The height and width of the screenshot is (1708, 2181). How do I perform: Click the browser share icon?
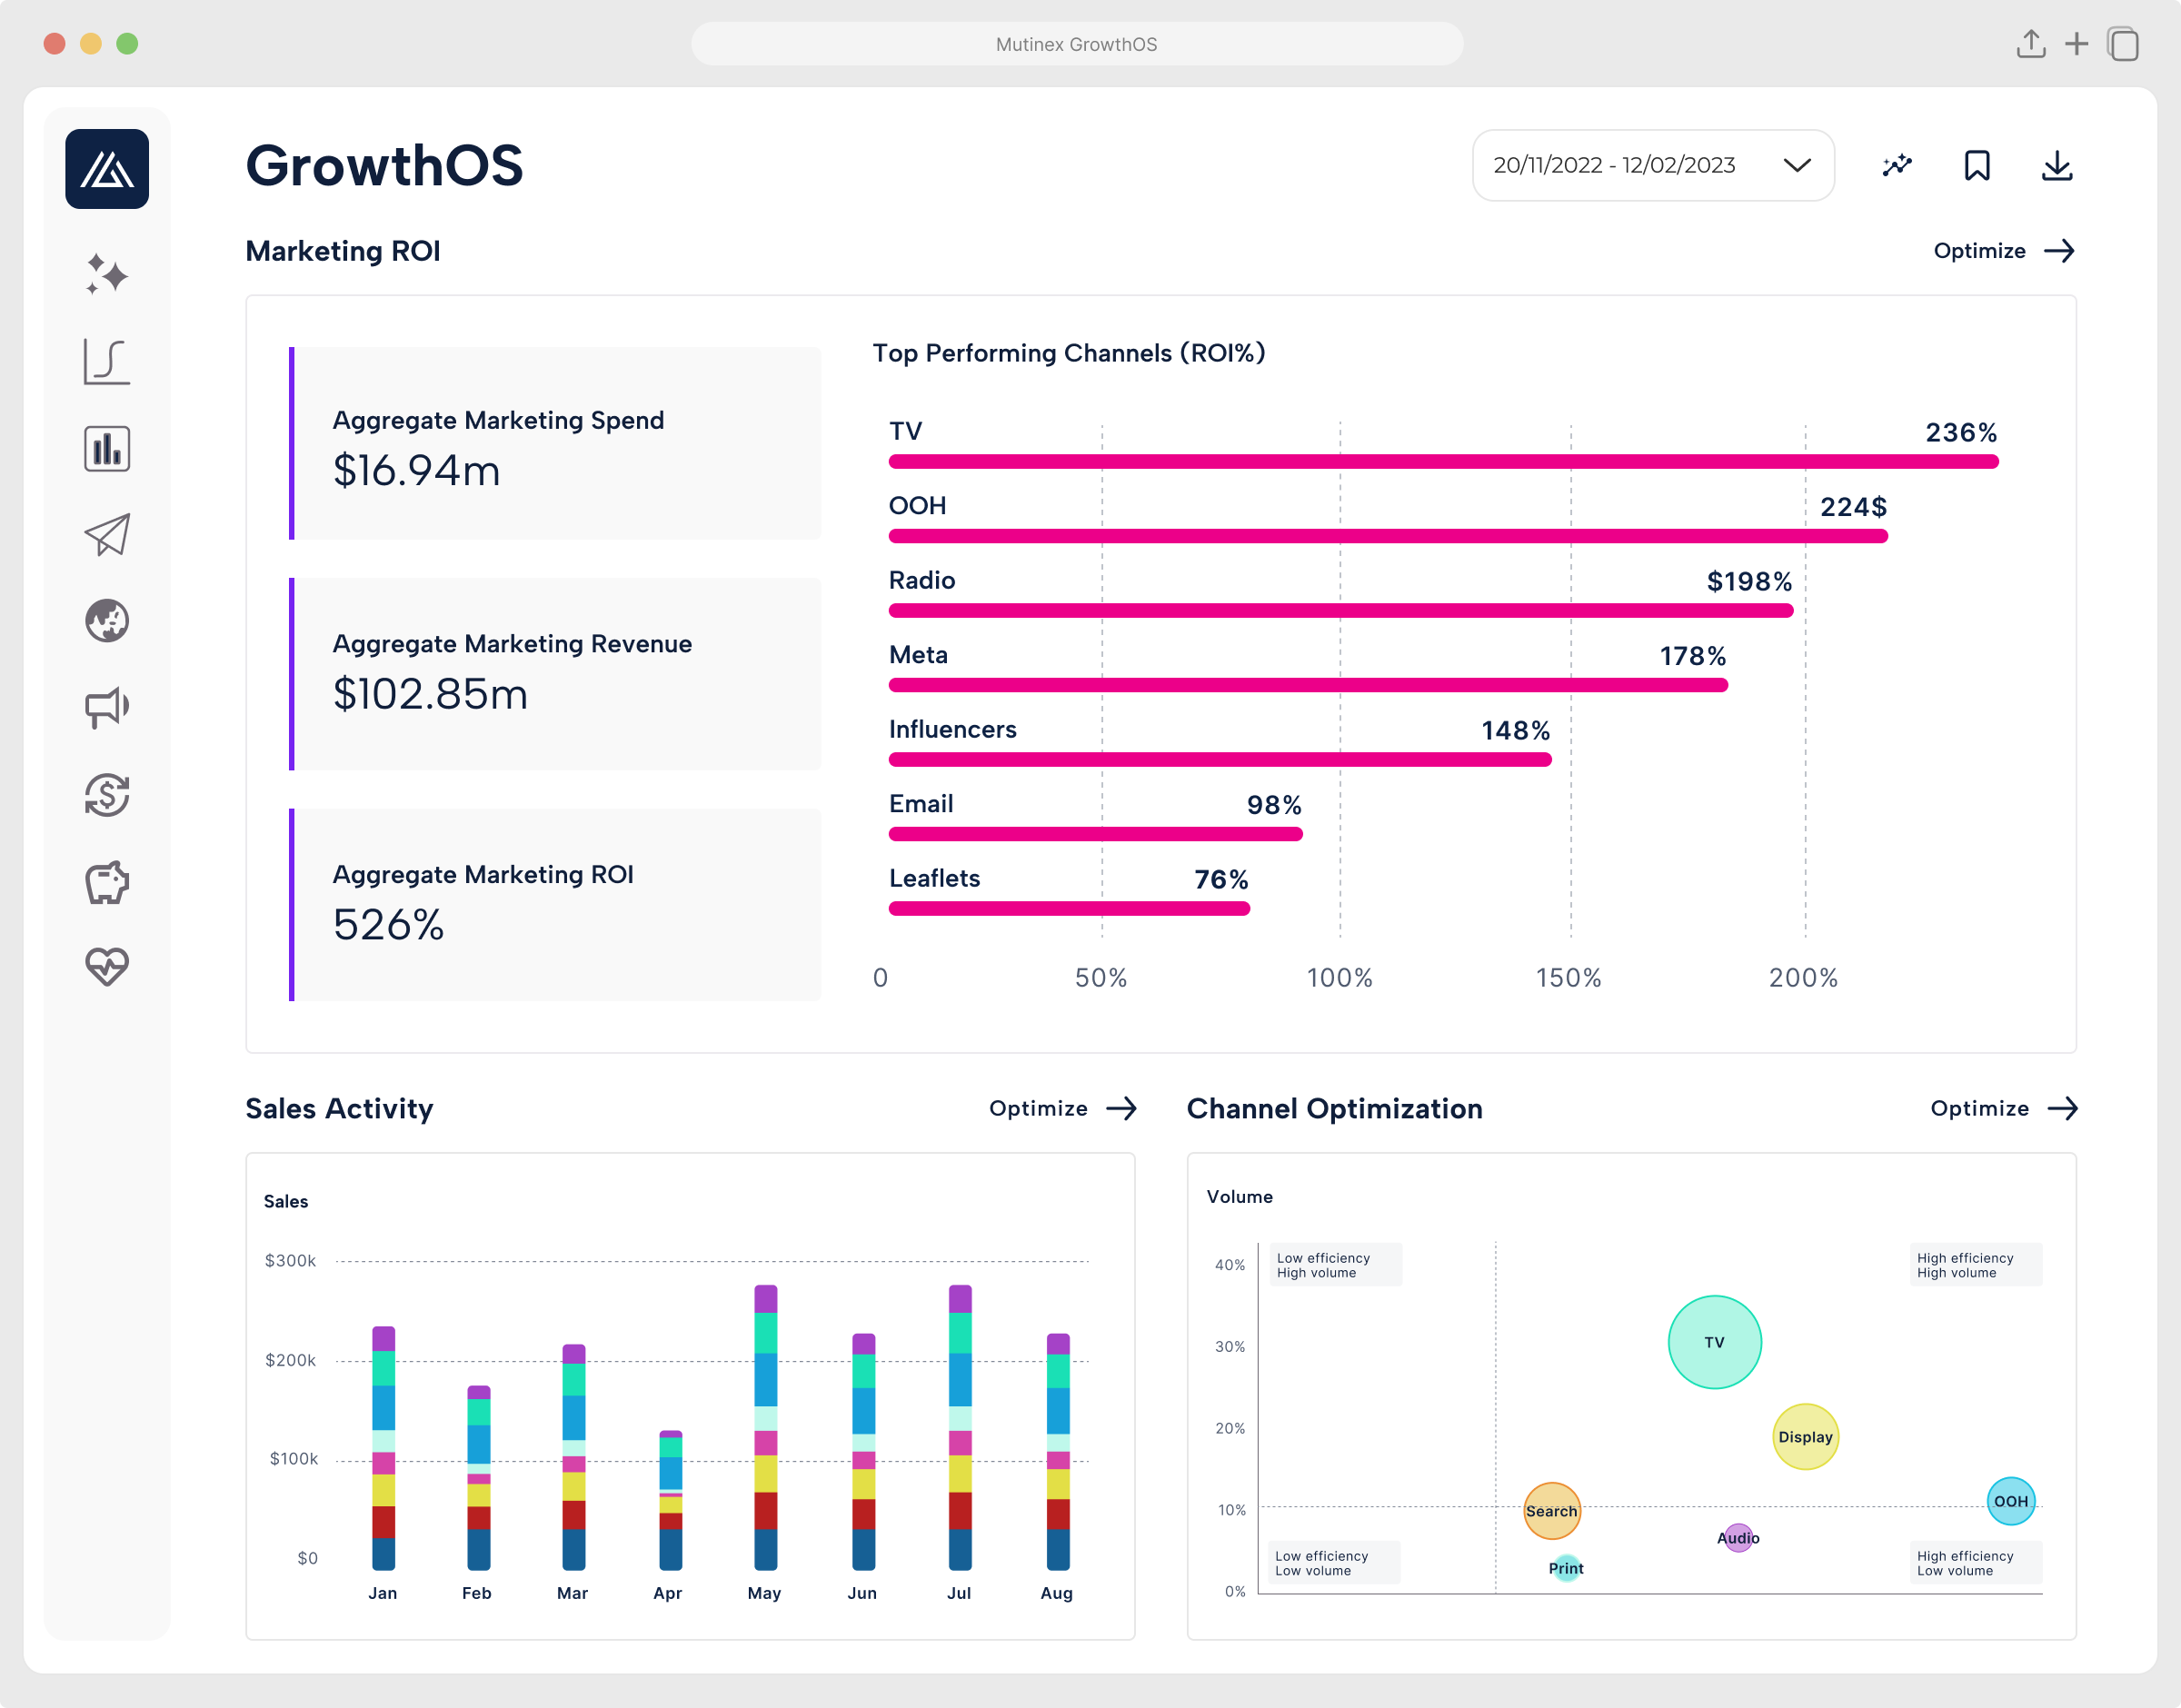click(2031, 44)
